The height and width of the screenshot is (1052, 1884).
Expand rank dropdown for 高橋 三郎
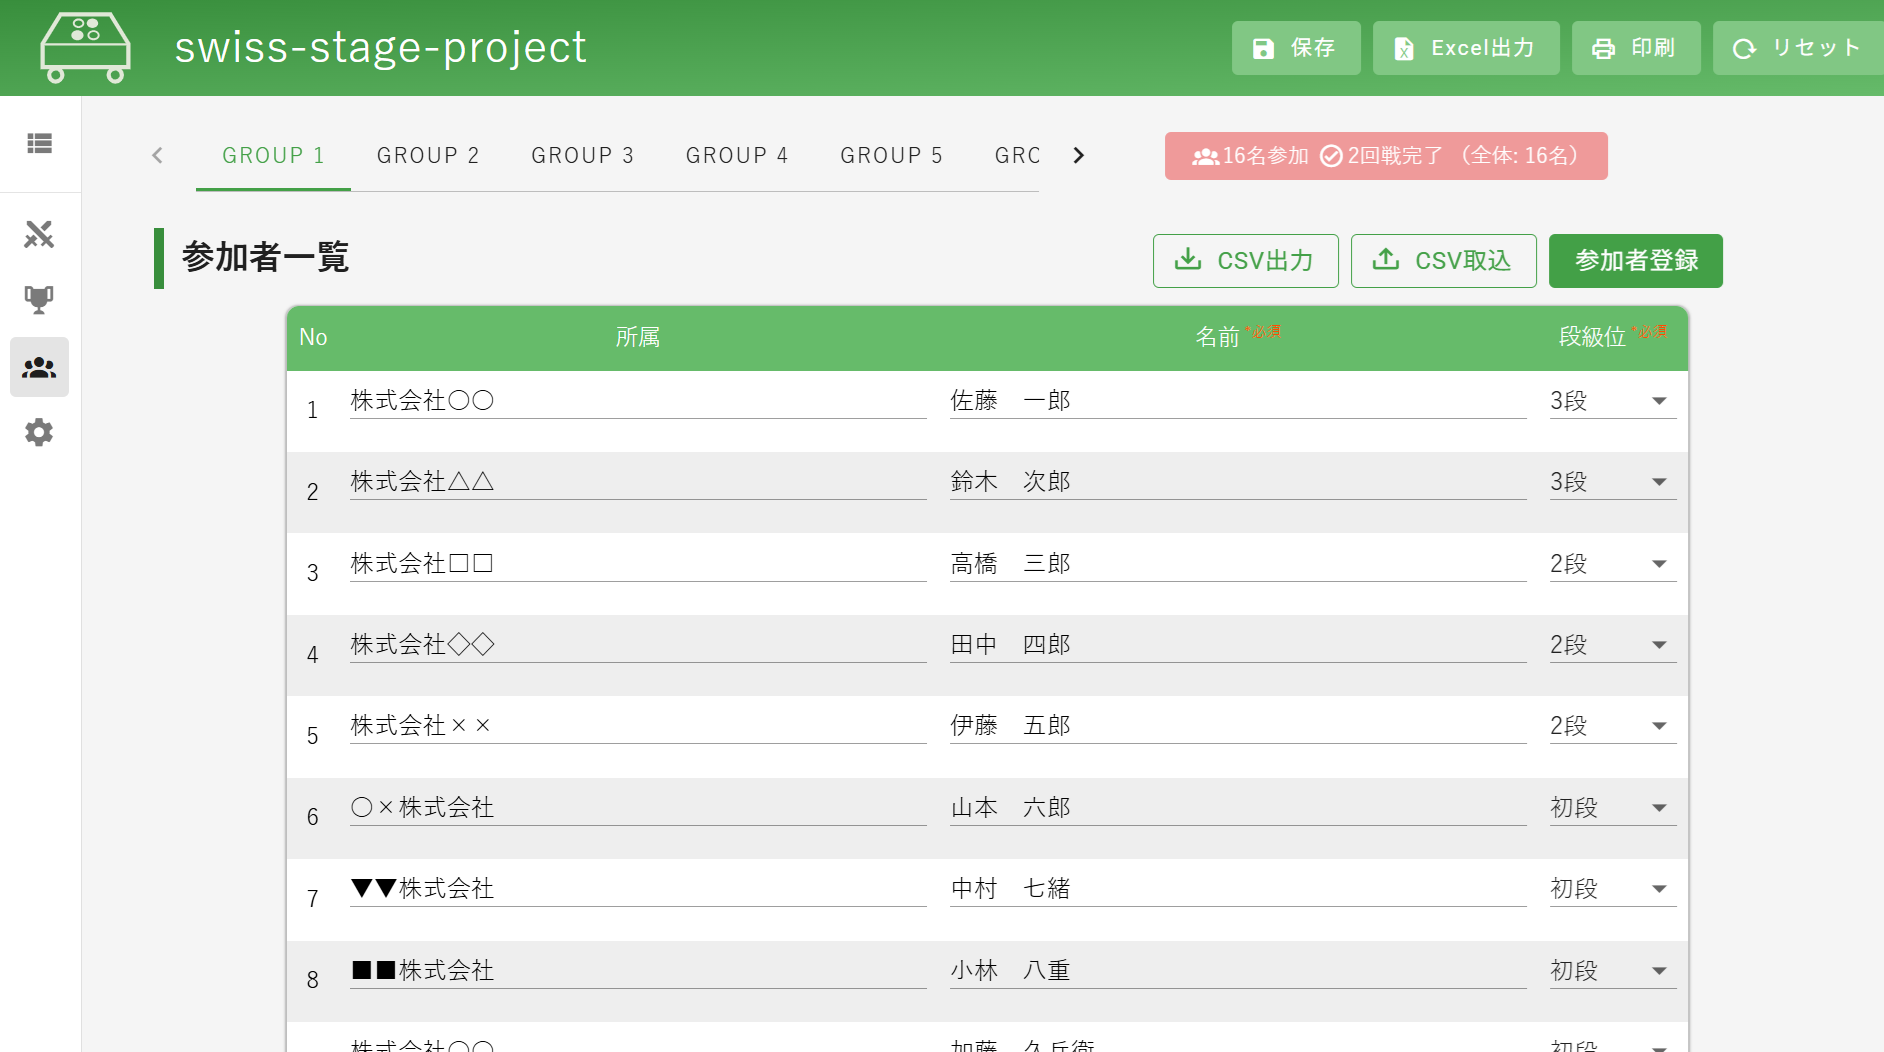[x=1612, y=564]
